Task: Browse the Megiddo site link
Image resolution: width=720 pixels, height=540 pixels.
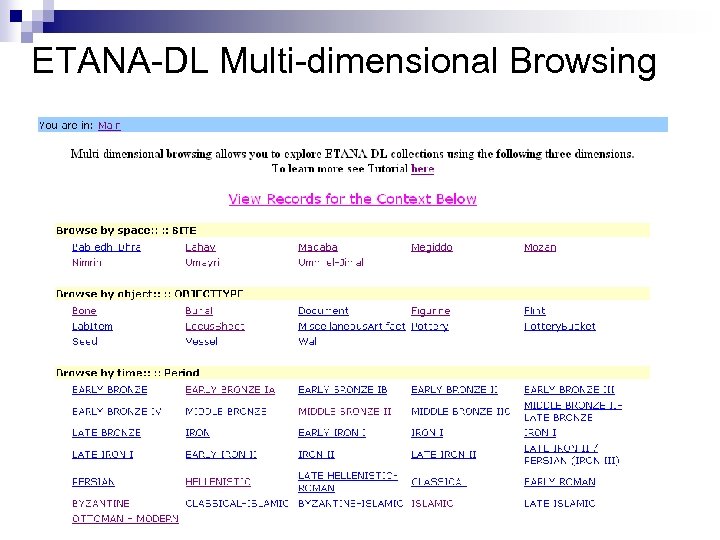Action: [432, 248]
